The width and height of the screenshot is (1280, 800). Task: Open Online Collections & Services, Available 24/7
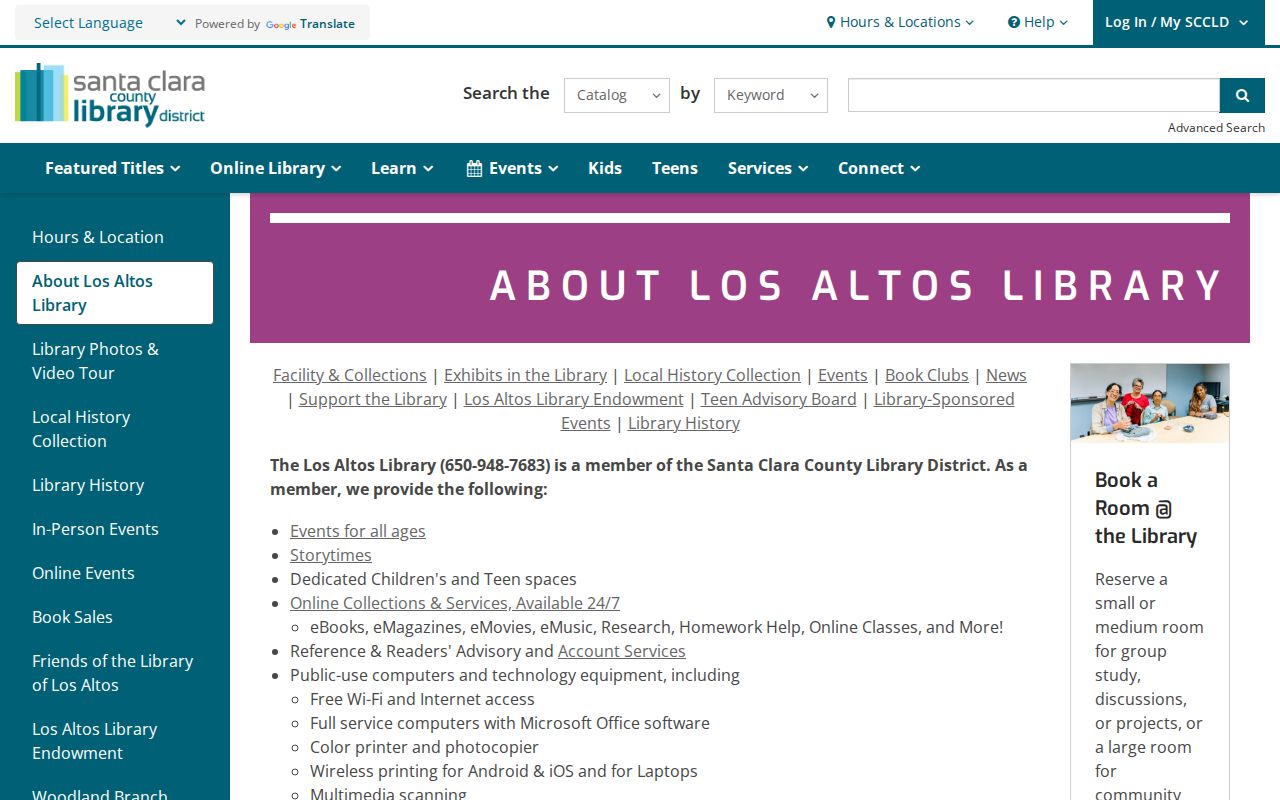point(455,603)
